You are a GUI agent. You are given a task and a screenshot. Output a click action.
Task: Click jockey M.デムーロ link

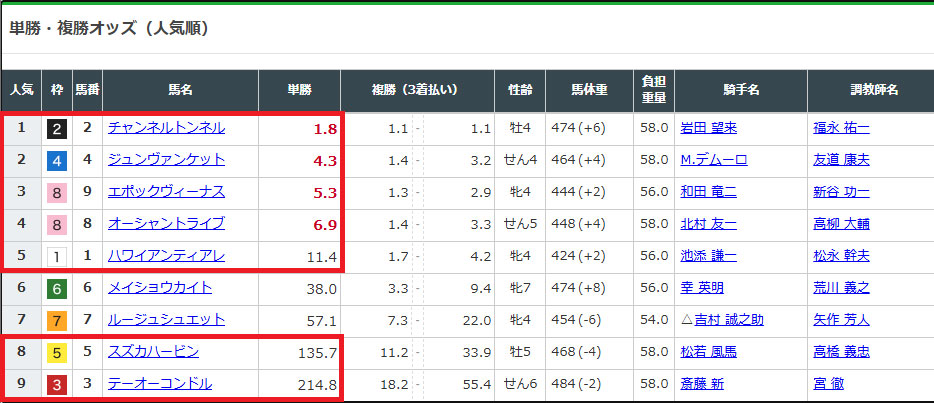point(713,160)
